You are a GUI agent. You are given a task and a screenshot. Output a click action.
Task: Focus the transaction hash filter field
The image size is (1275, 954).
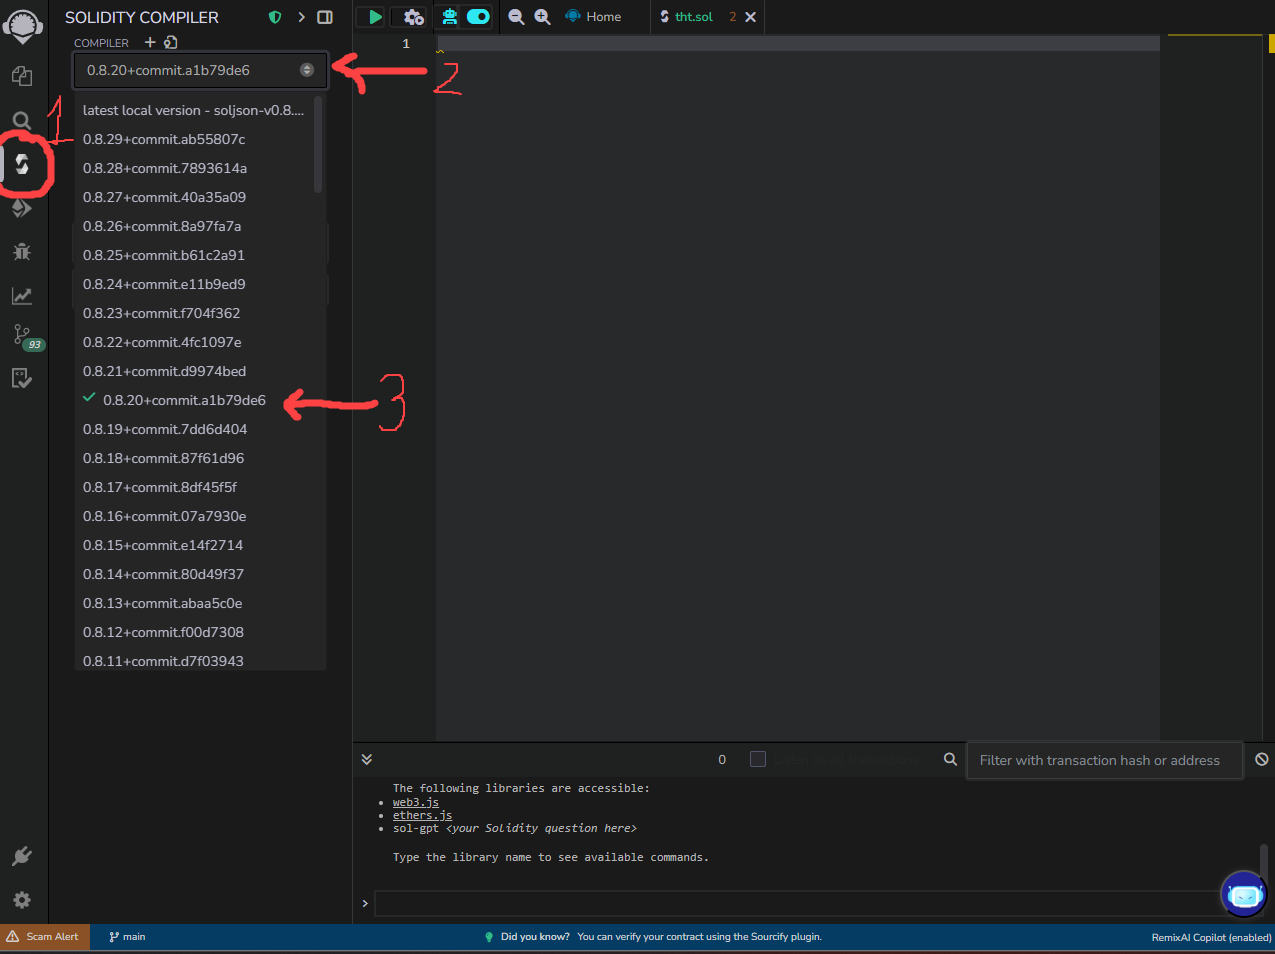1104,760
